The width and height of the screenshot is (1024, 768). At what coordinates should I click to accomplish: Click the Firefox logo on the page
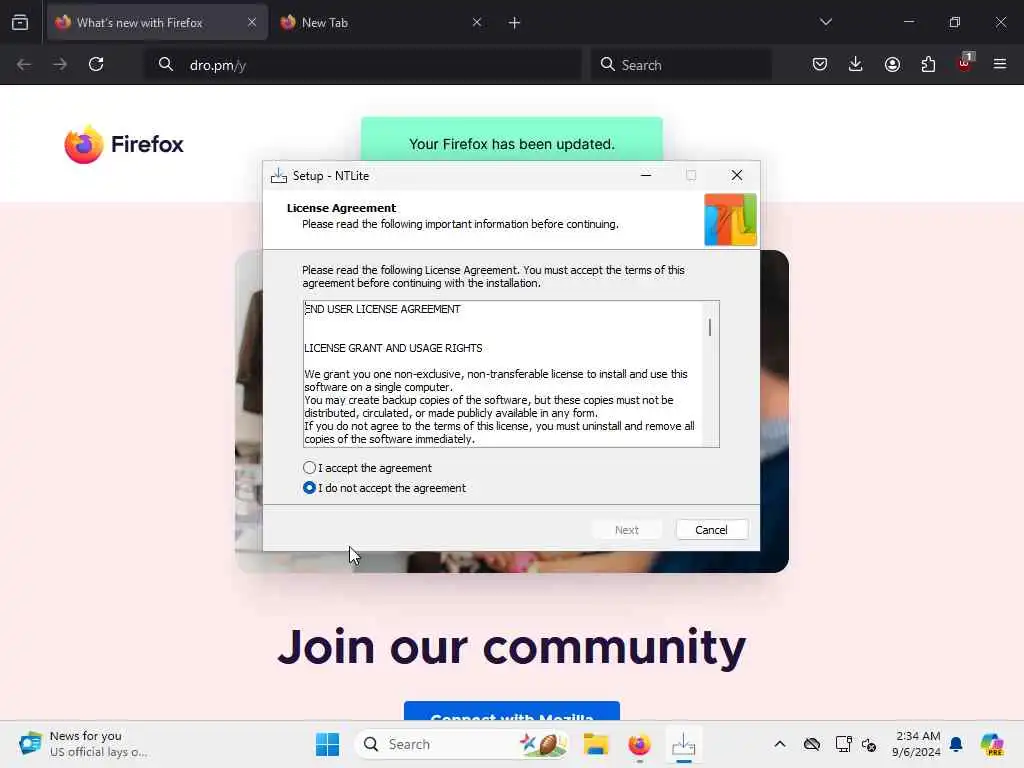point(124,144)
